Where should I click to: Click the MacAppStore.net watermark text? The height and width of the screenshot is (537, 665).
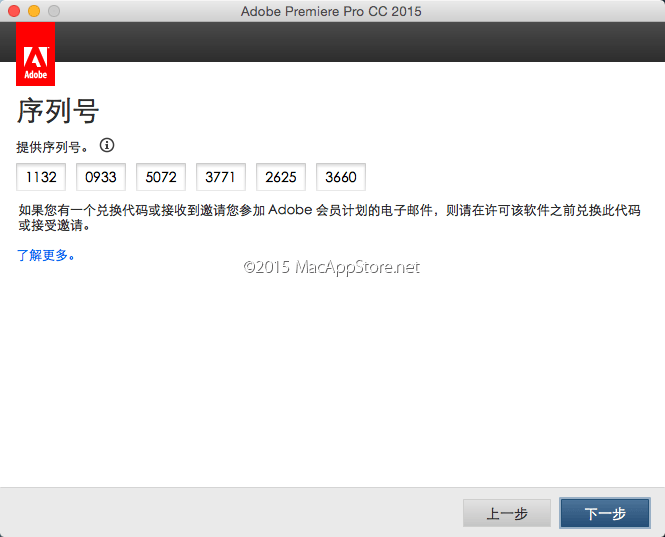(x=331, y=267)
